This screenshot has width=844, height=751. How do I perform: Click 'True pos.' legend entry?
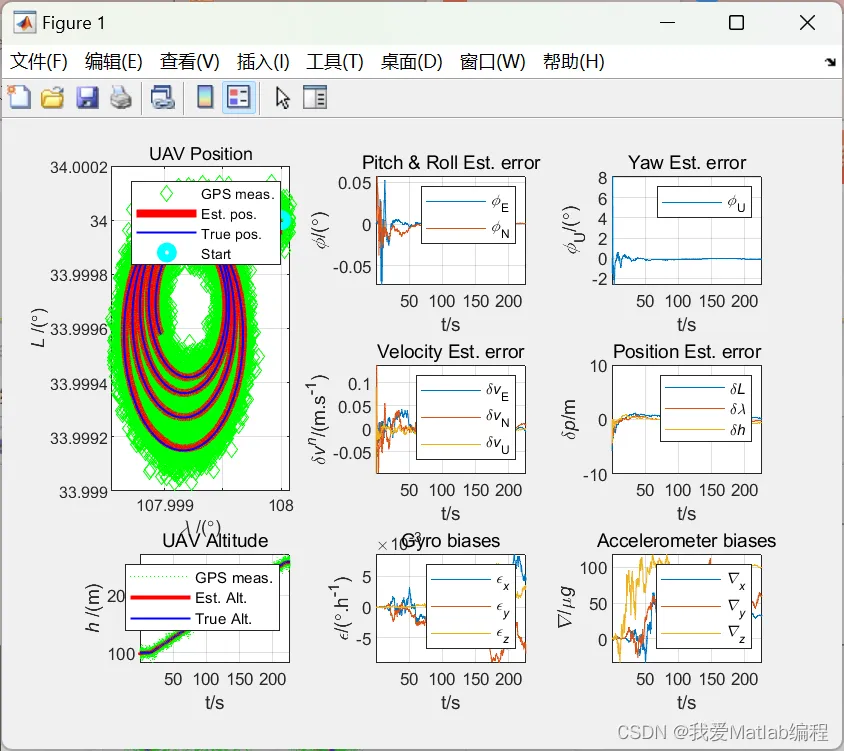[x=231, y=234]
